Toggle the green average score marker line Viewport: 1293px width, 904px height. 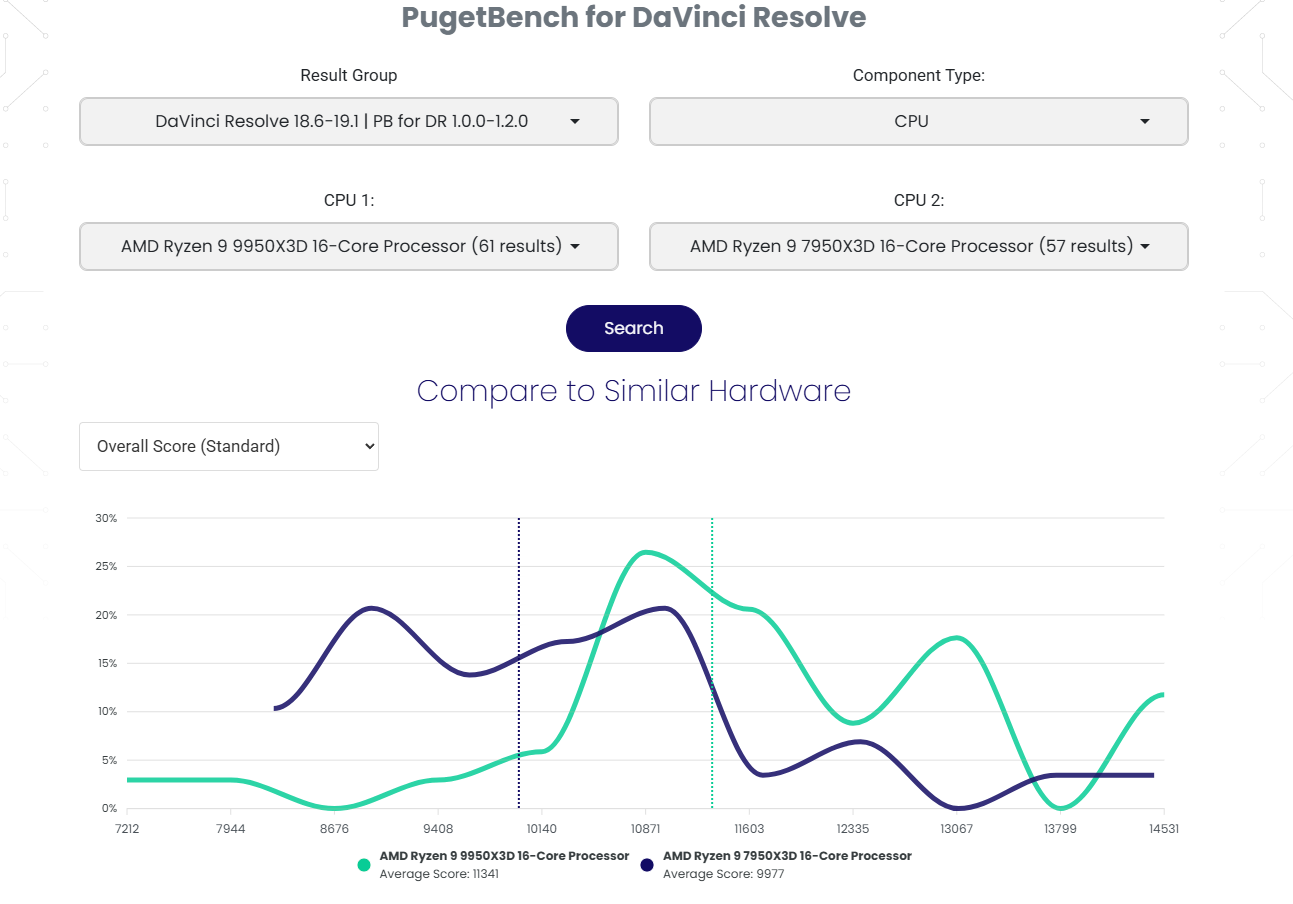[x=711, y=660]
